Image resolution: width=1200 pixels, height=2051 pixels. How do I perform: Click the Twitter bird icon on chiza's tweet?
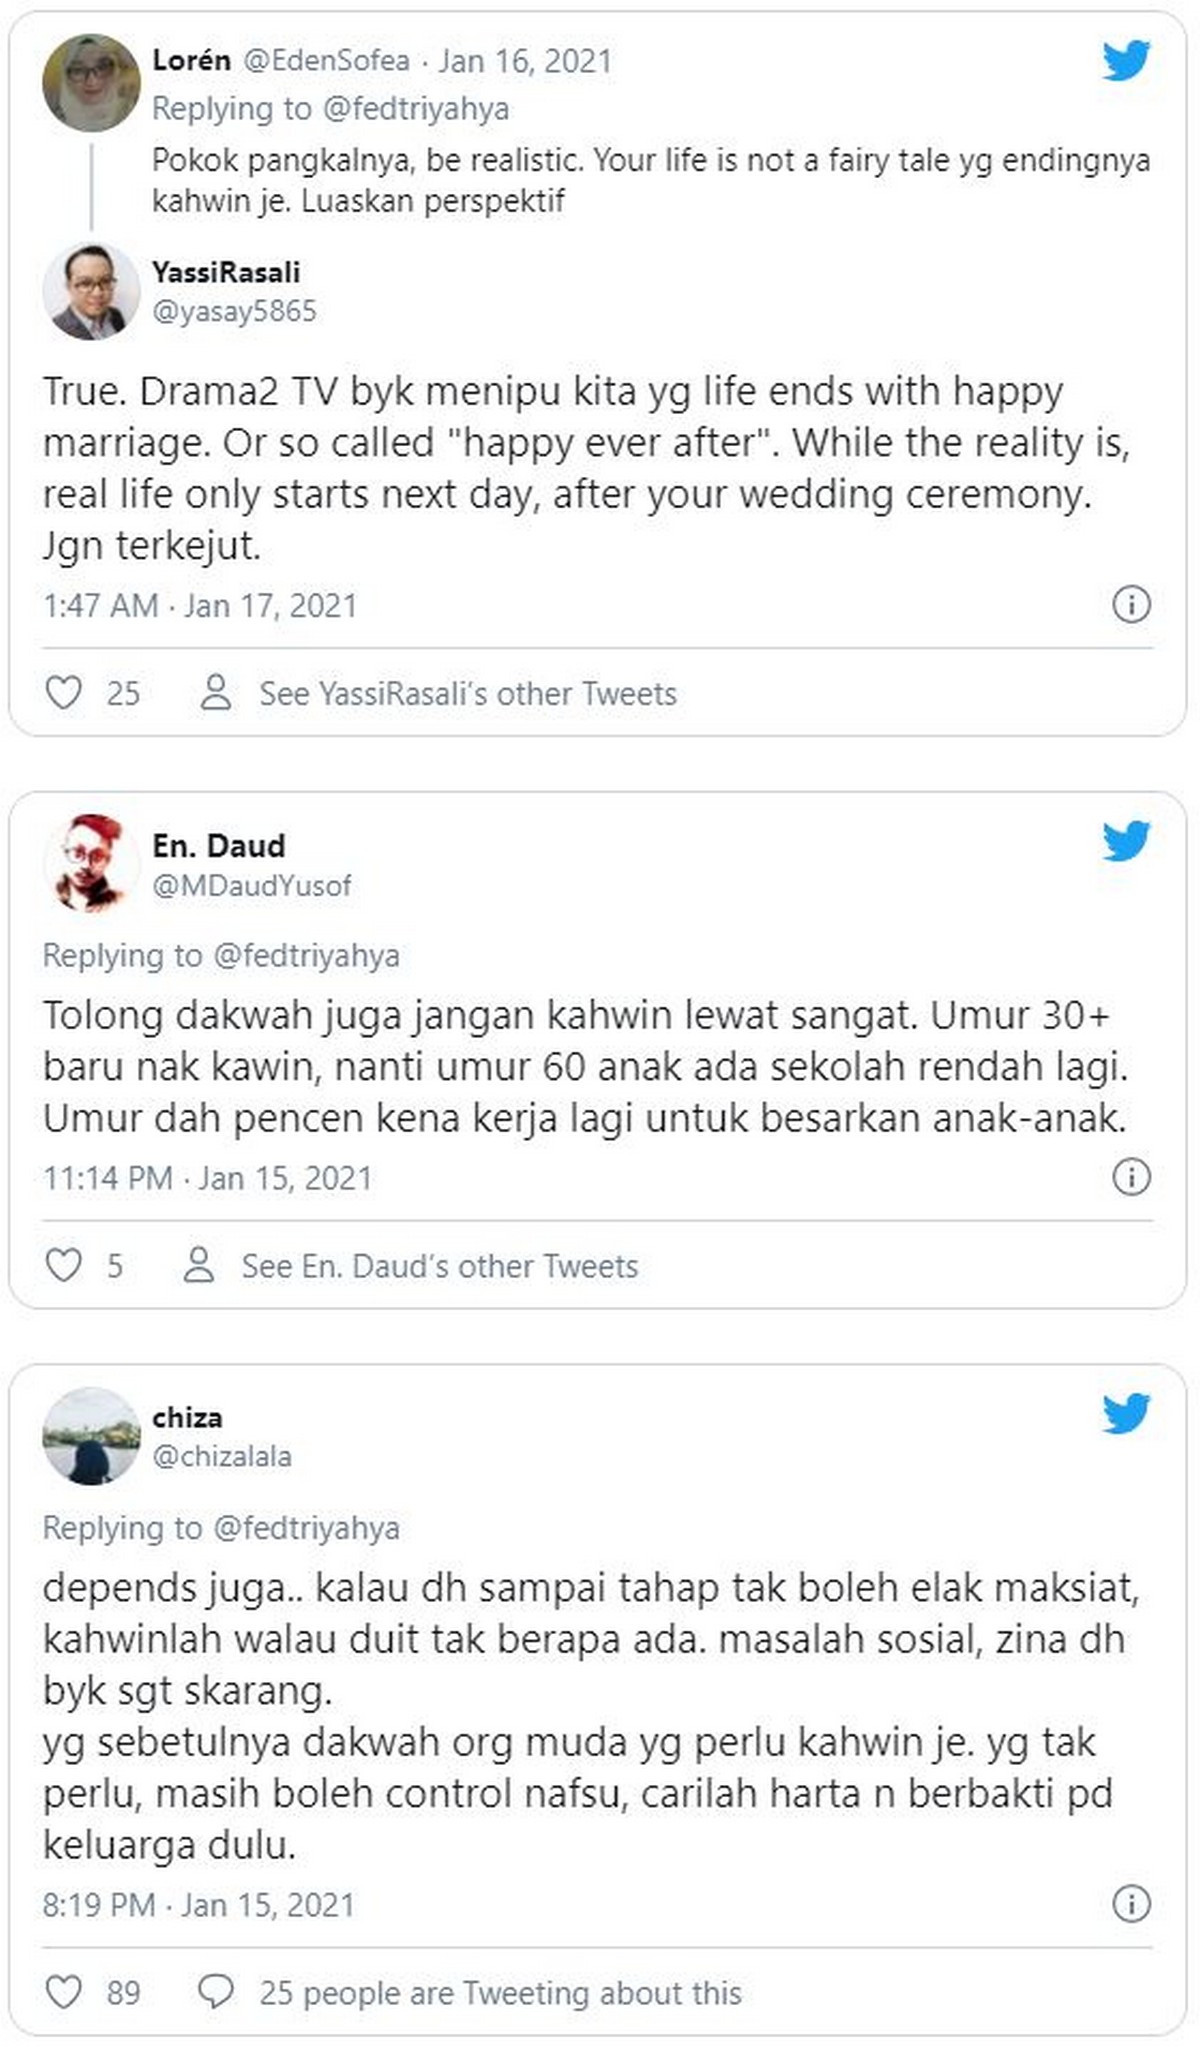tap(1126, 1413)
